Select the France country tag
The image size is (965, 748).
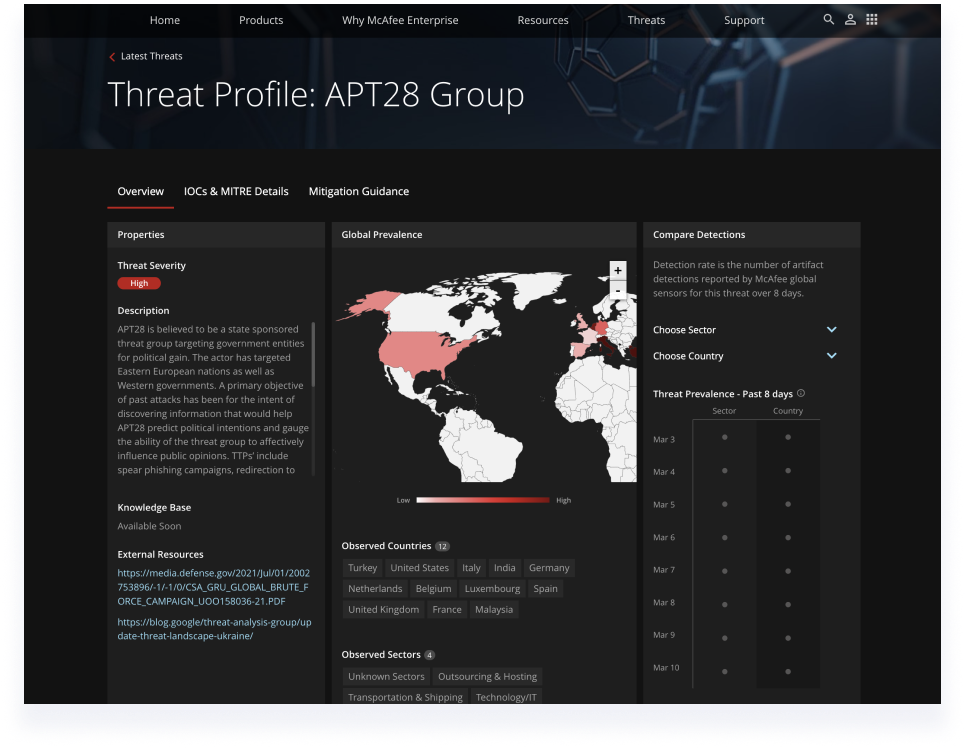pos(447,609)
